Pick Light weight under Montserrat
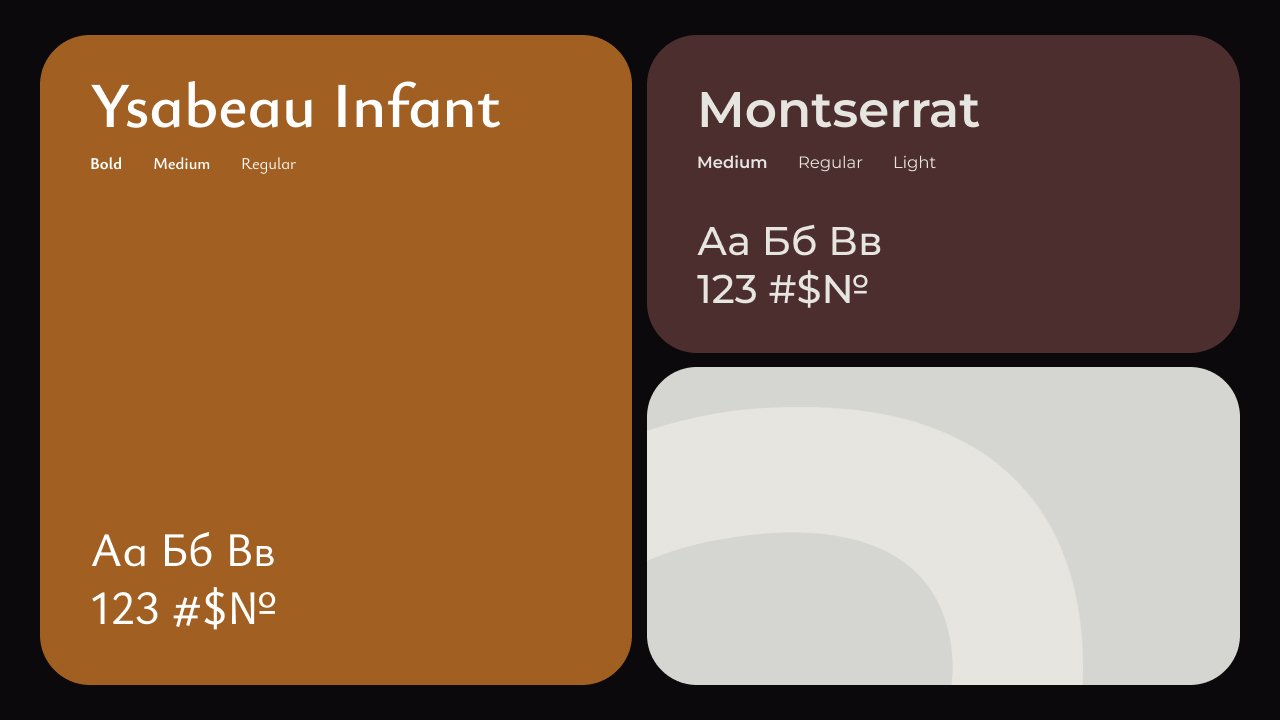The height and width of the screenshot is (720, 1280). (914, 162)
